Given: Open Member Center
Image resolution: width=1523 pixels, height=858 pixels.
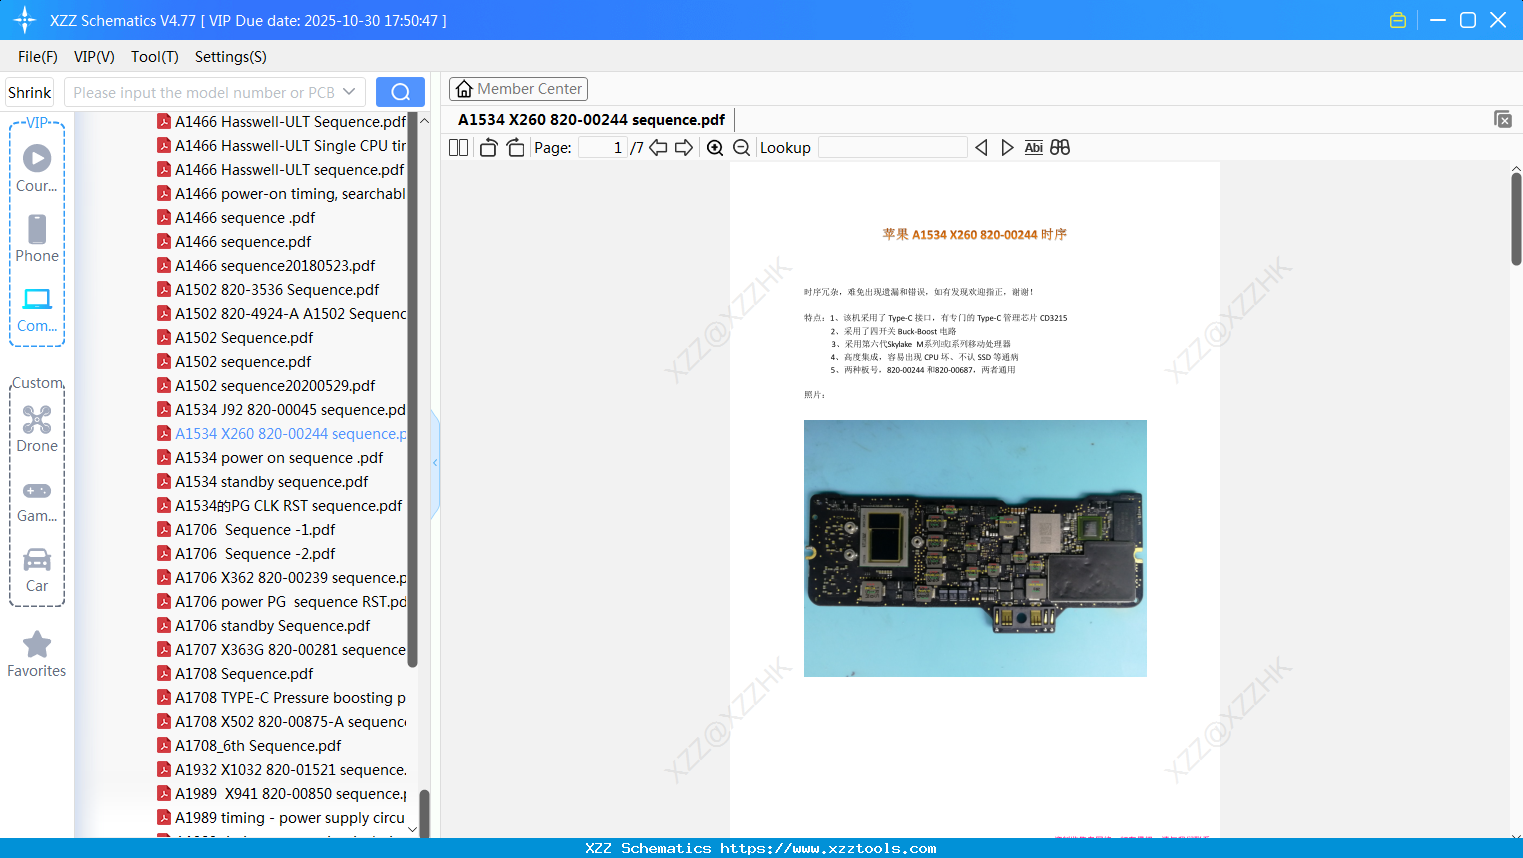Looking at the screenshot, I should click(x=518, y=89).
